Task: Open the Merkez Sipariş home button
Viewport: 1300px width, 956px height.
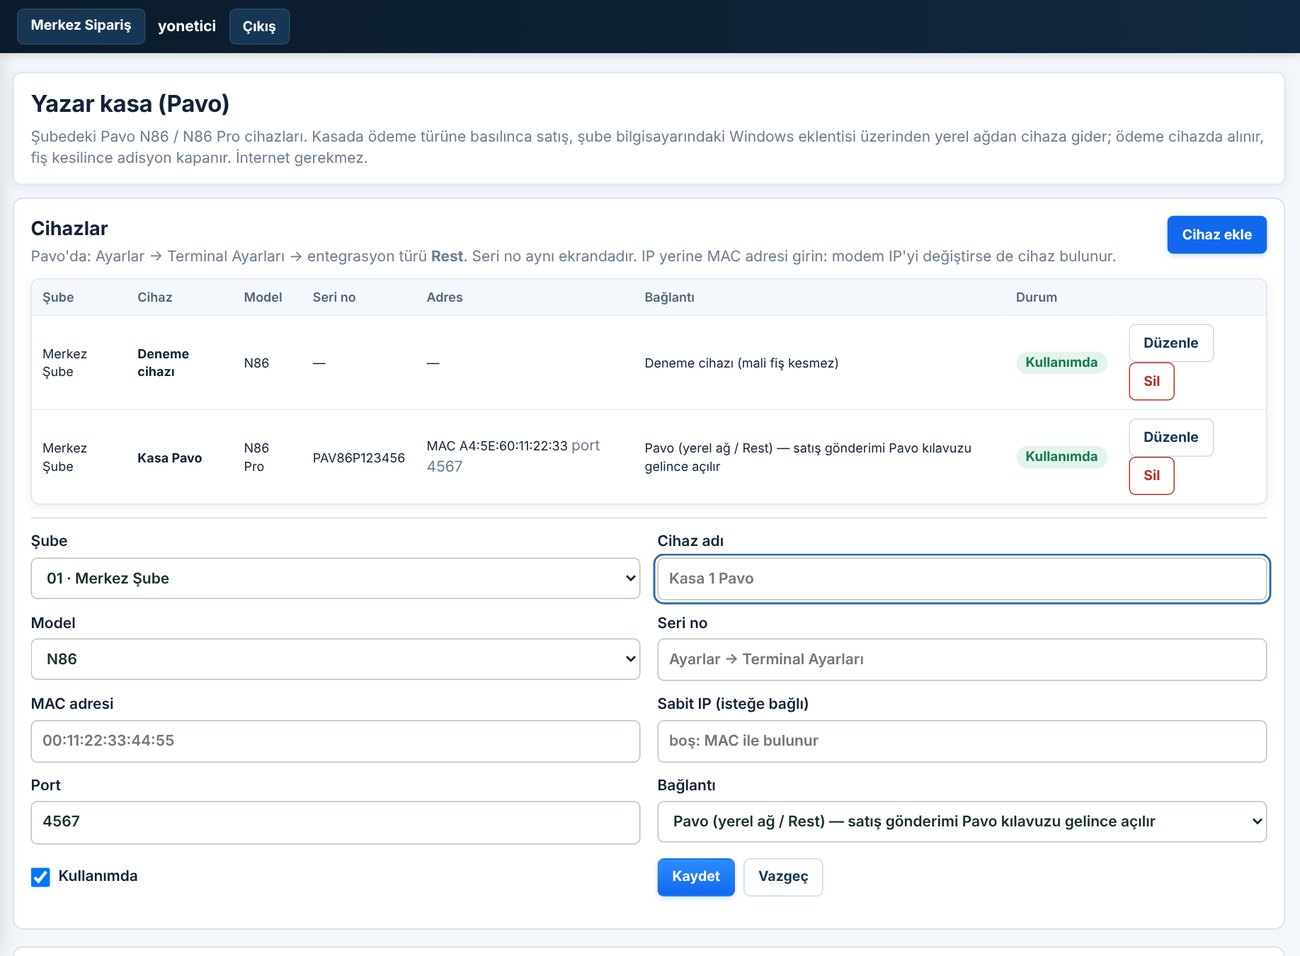Action: pos(81,26)
